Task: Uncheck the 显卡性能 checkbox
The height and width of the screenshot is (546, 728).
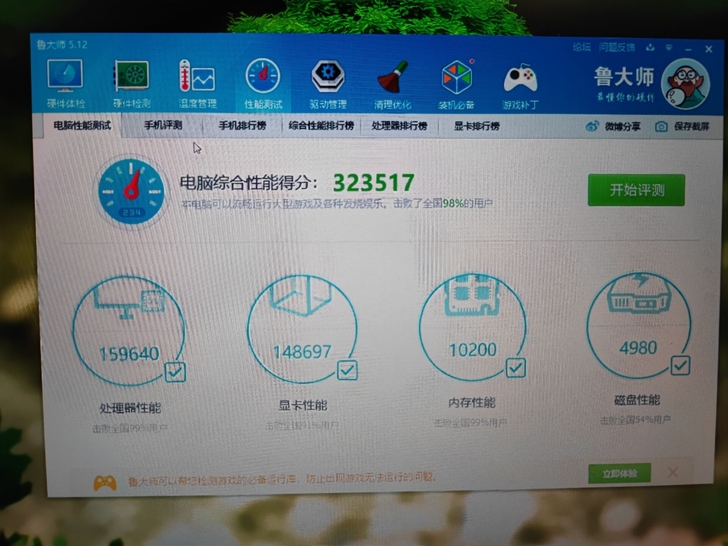Action: [x=347, y=370]
